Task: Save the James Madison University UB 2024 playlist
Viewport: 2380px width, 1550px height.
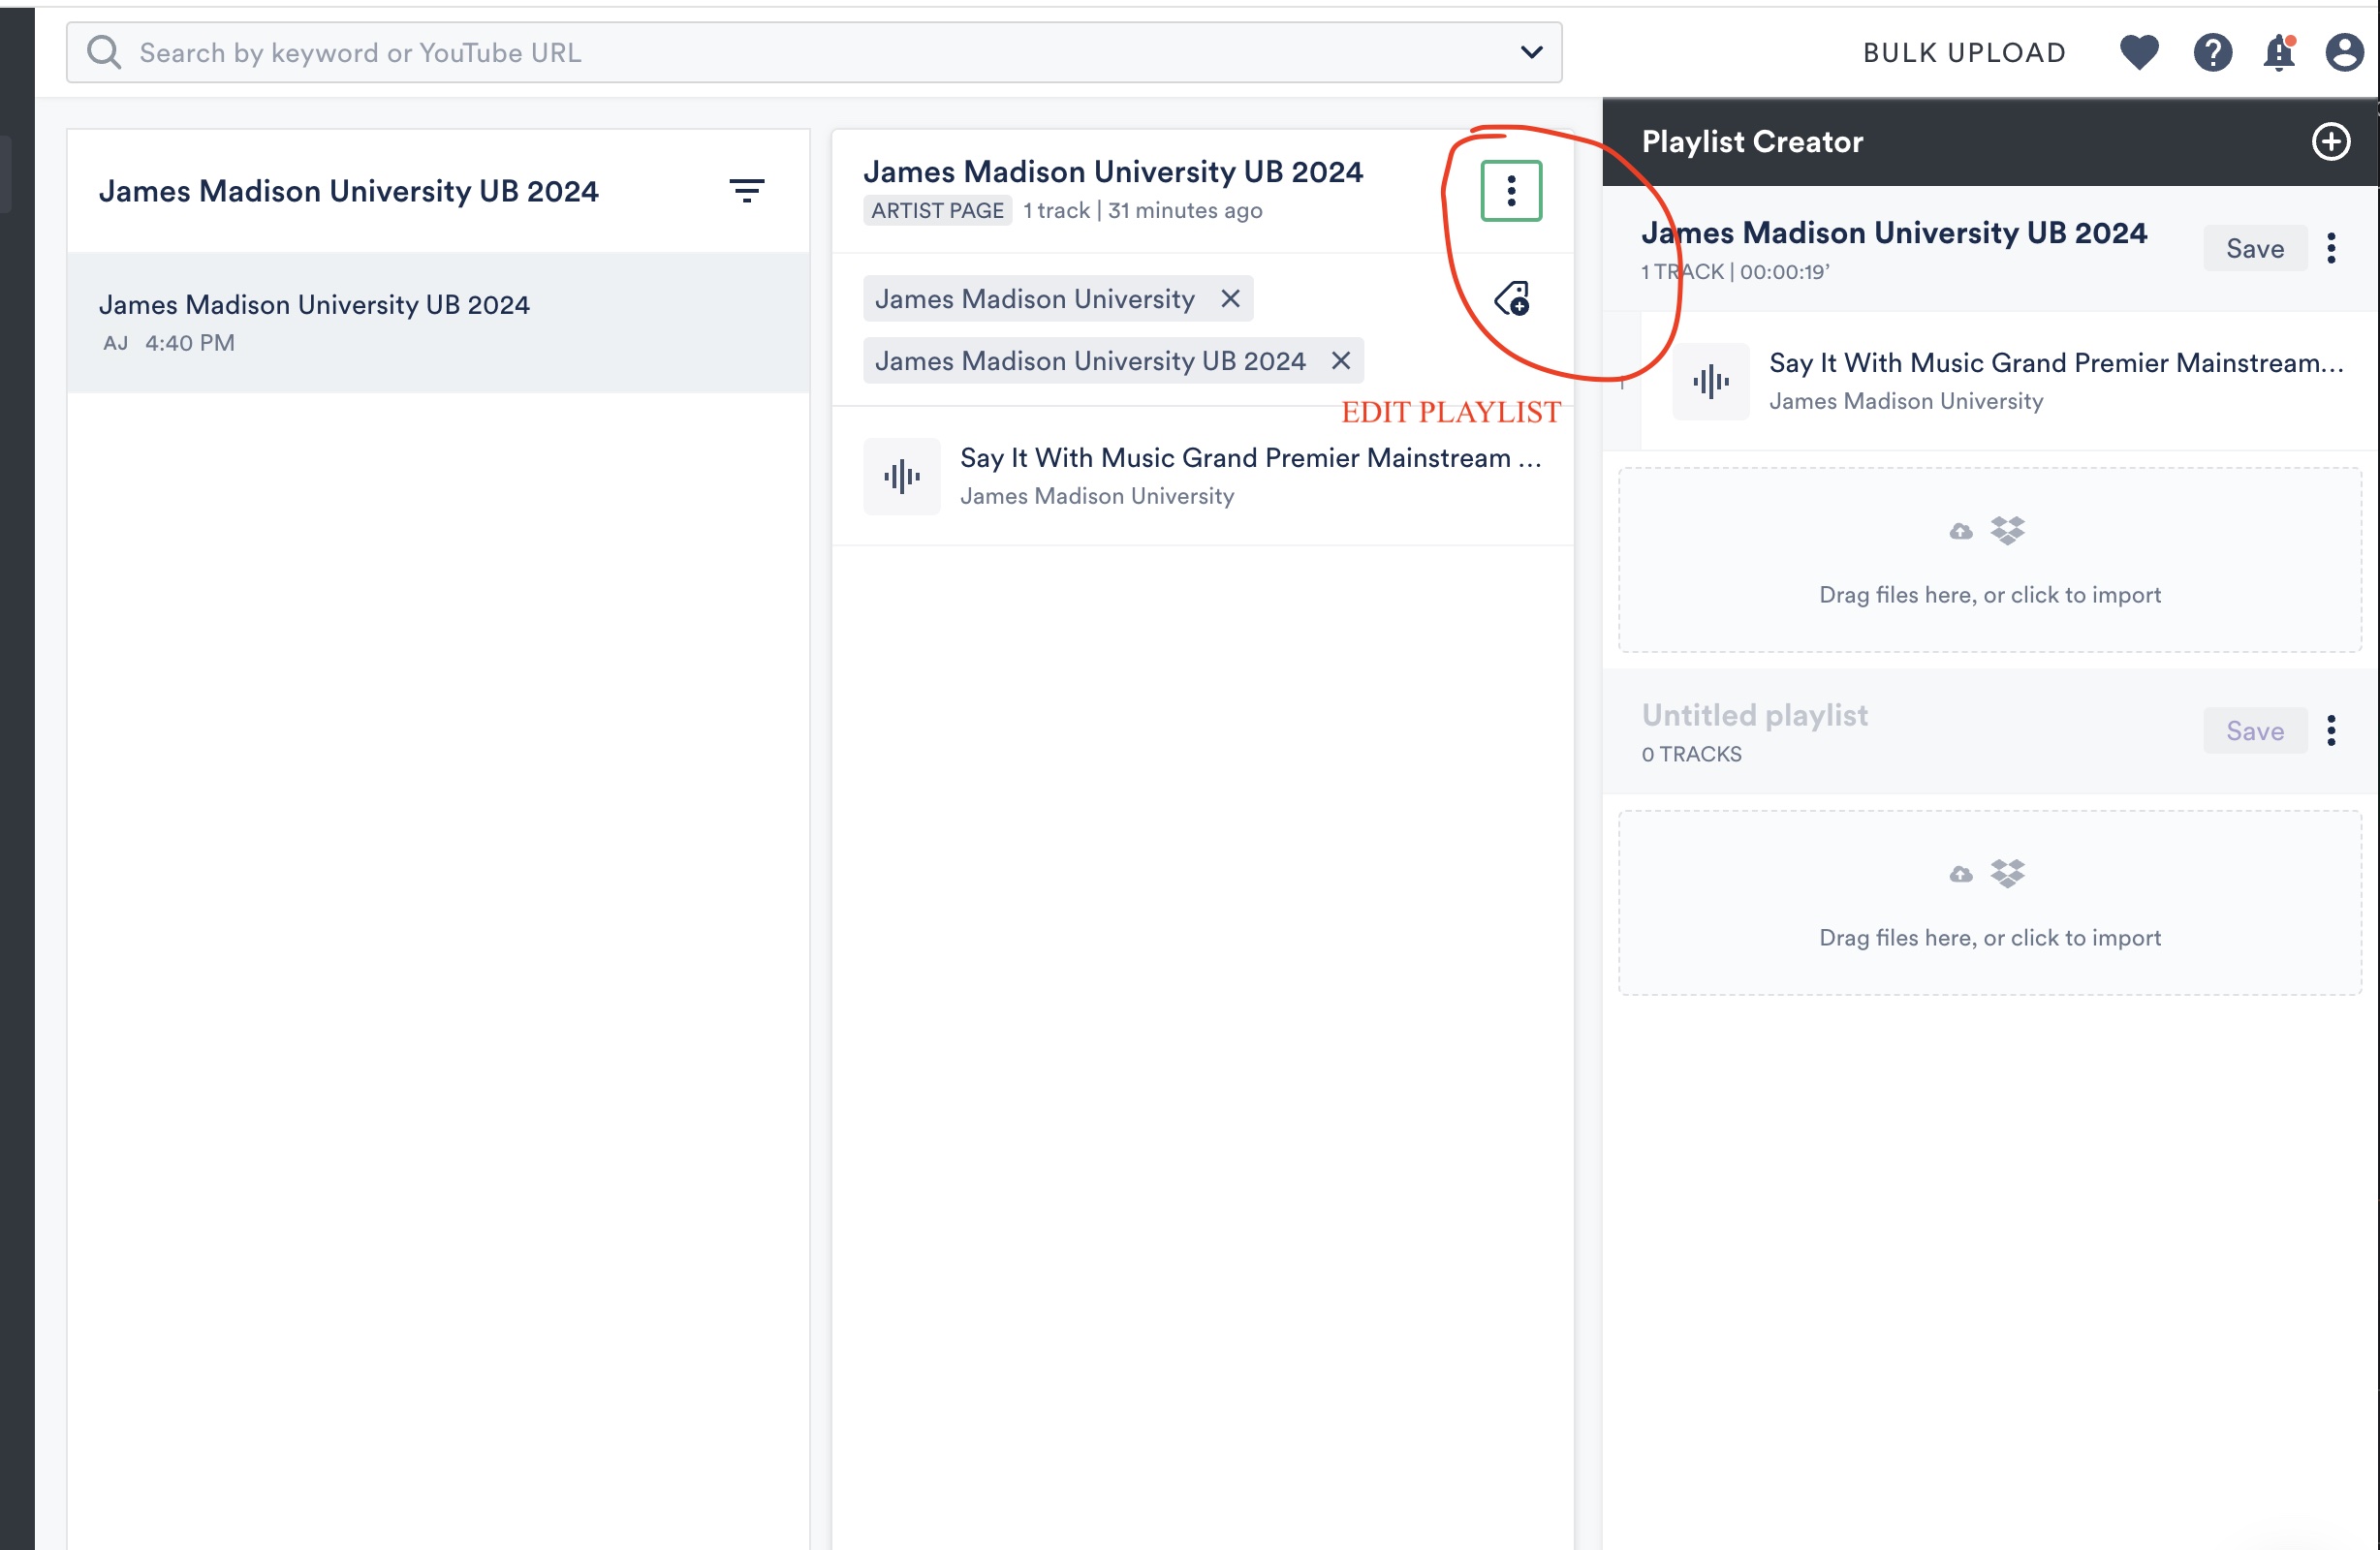Action: (x=2254, y=248)
